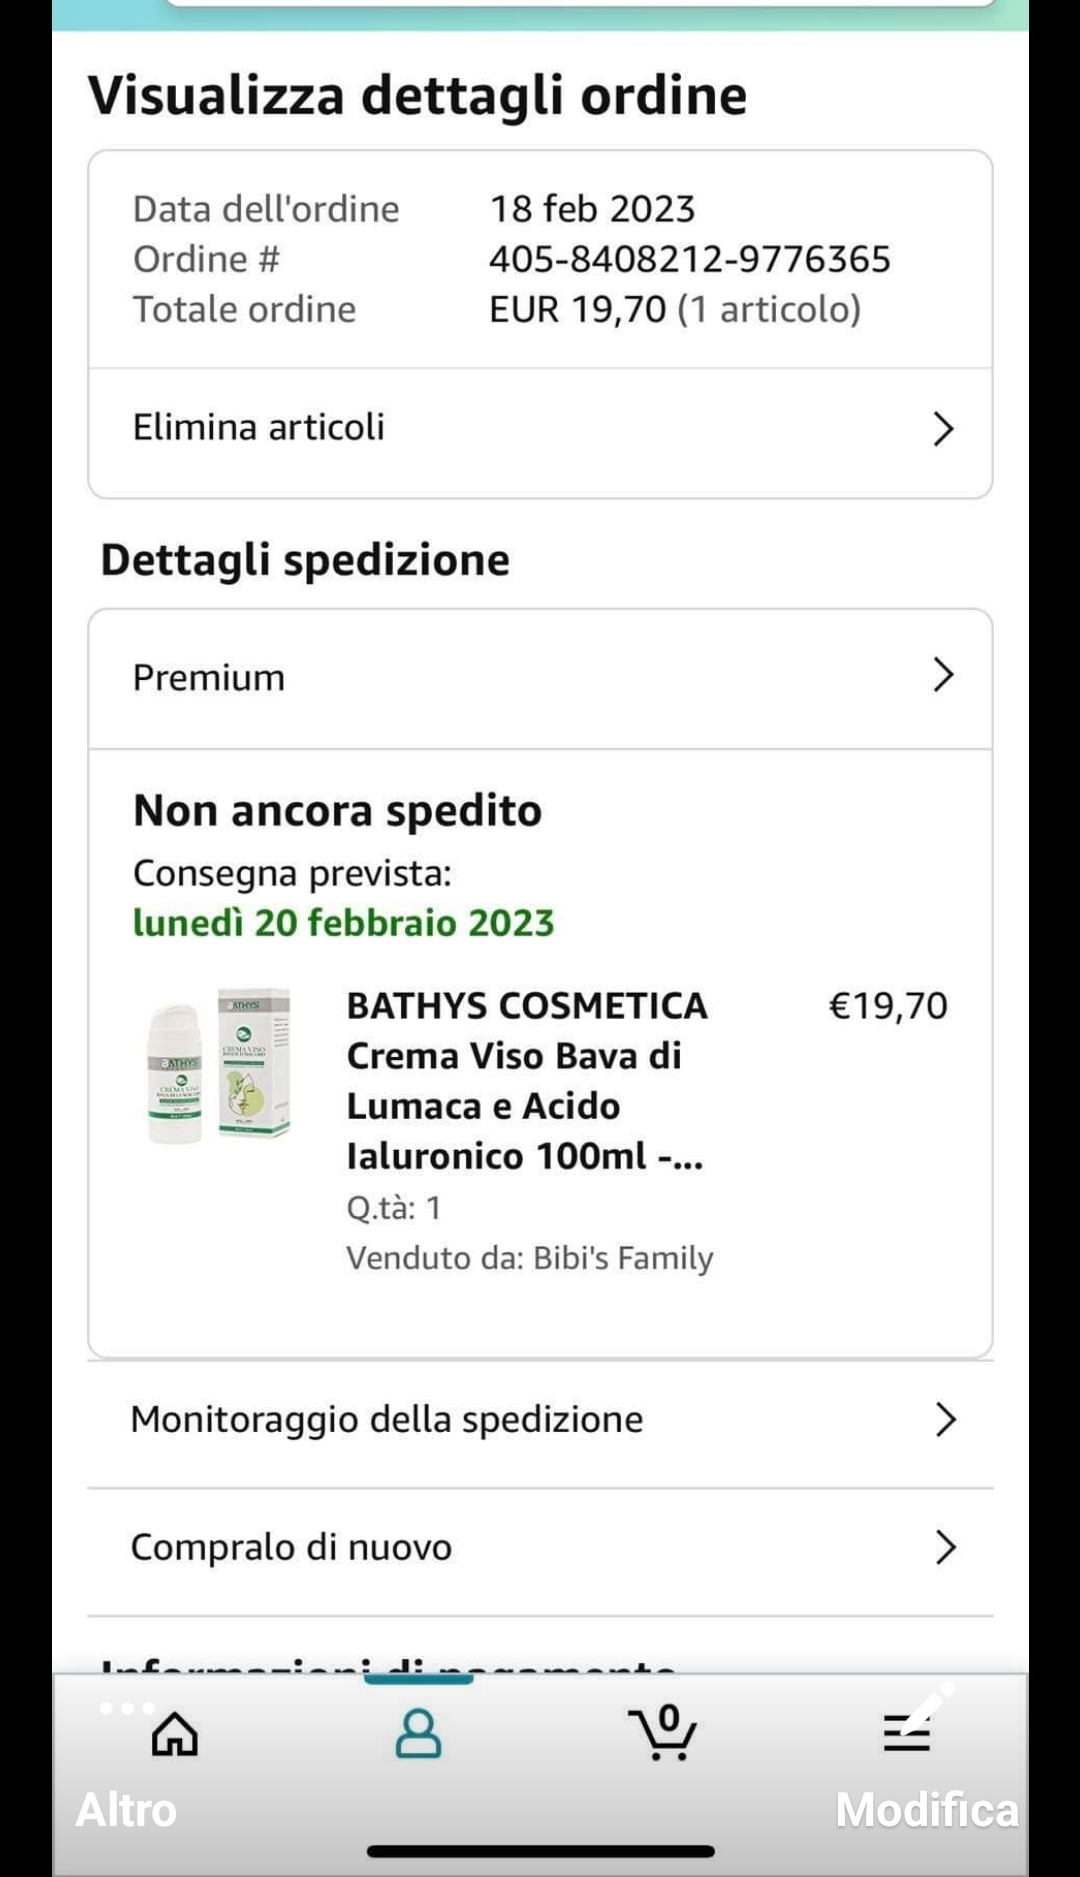Open the Bathys Cosmetica product thumbnail

tap(220, 1066)
